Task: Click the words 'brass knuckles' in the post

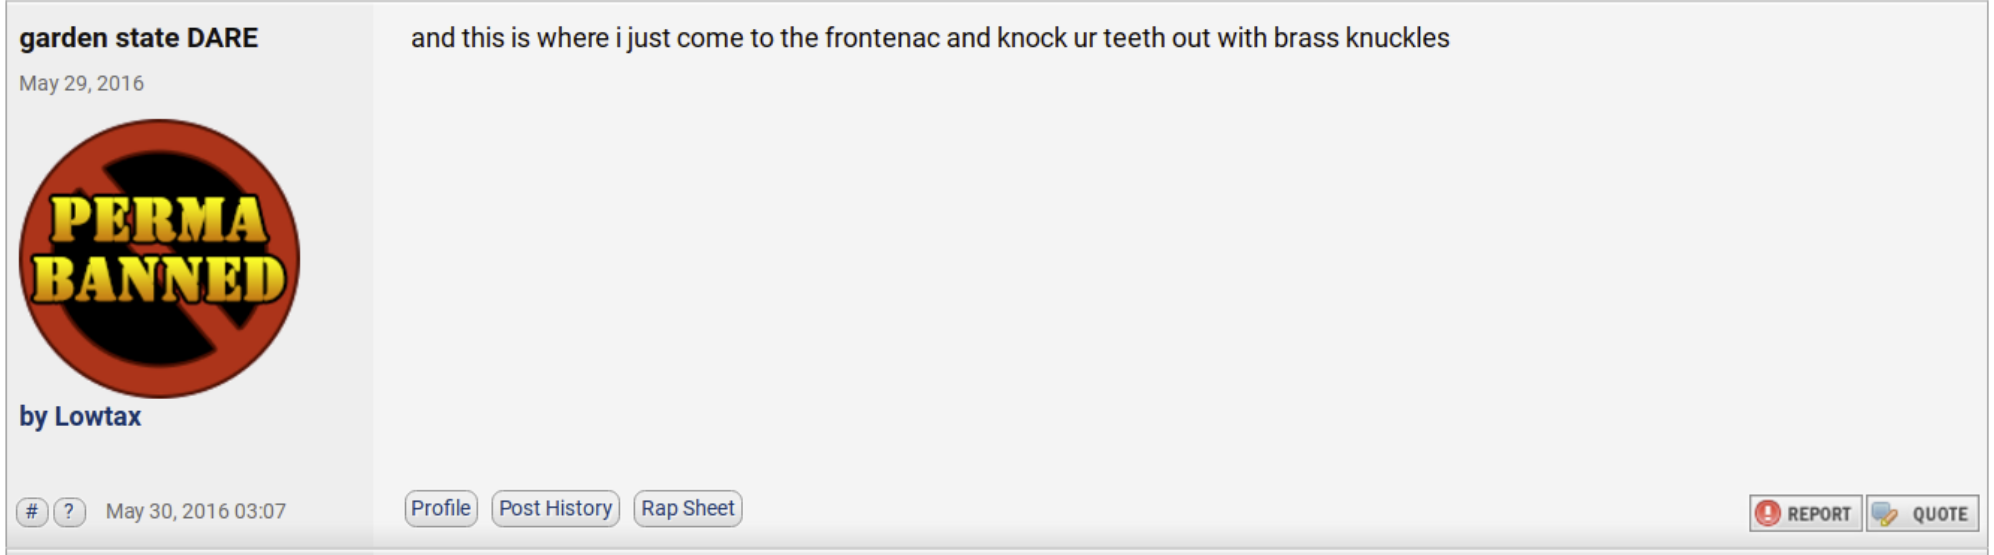Action: point(1361,38)
